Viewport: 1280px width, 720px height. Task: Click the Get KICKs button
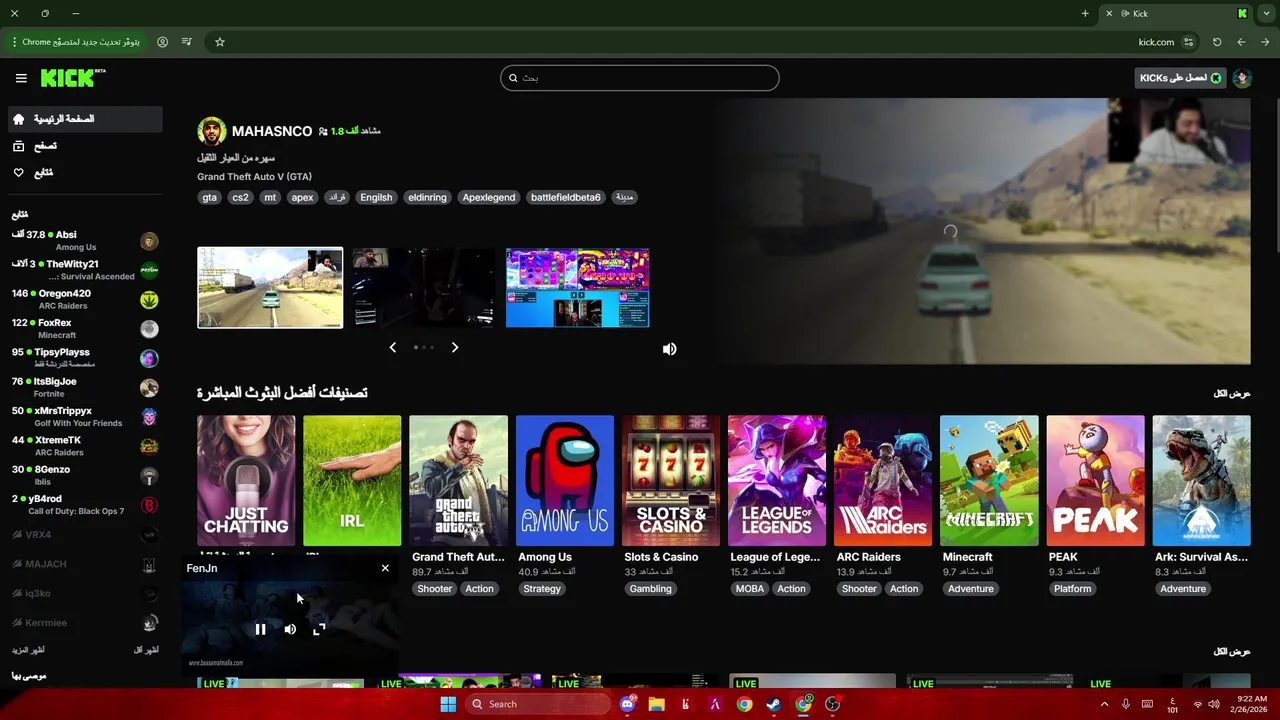[1180, 78]
